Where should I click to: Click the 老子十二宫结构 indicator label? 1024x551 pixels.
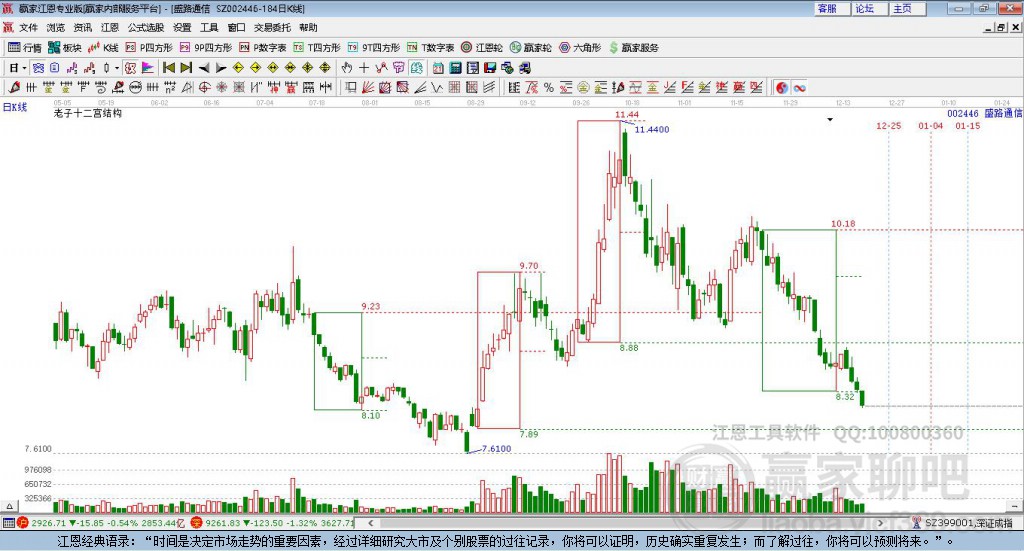(x=88, y=113)
